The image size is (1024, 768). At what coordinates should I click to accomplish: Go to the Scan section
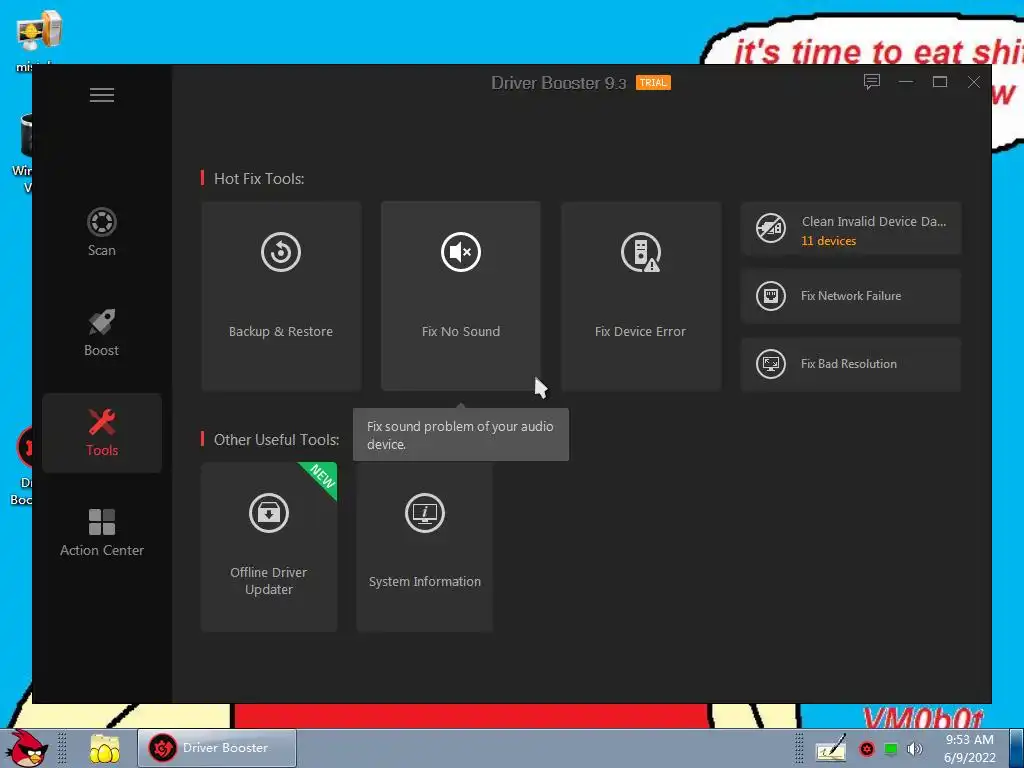click(102, 232)
